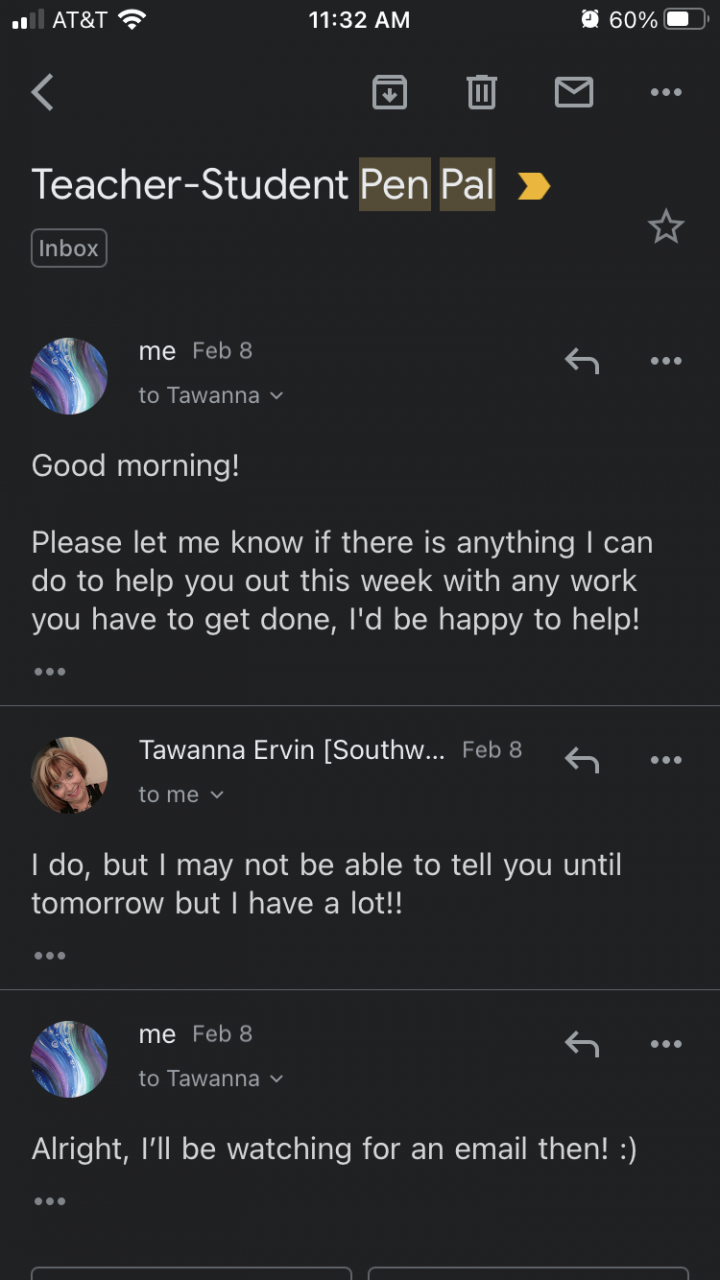Viewport: 720px width, 1280px height.
Task: Expand 'to me' recipient details
Action: pyautogui.click(x=181, y=795)
